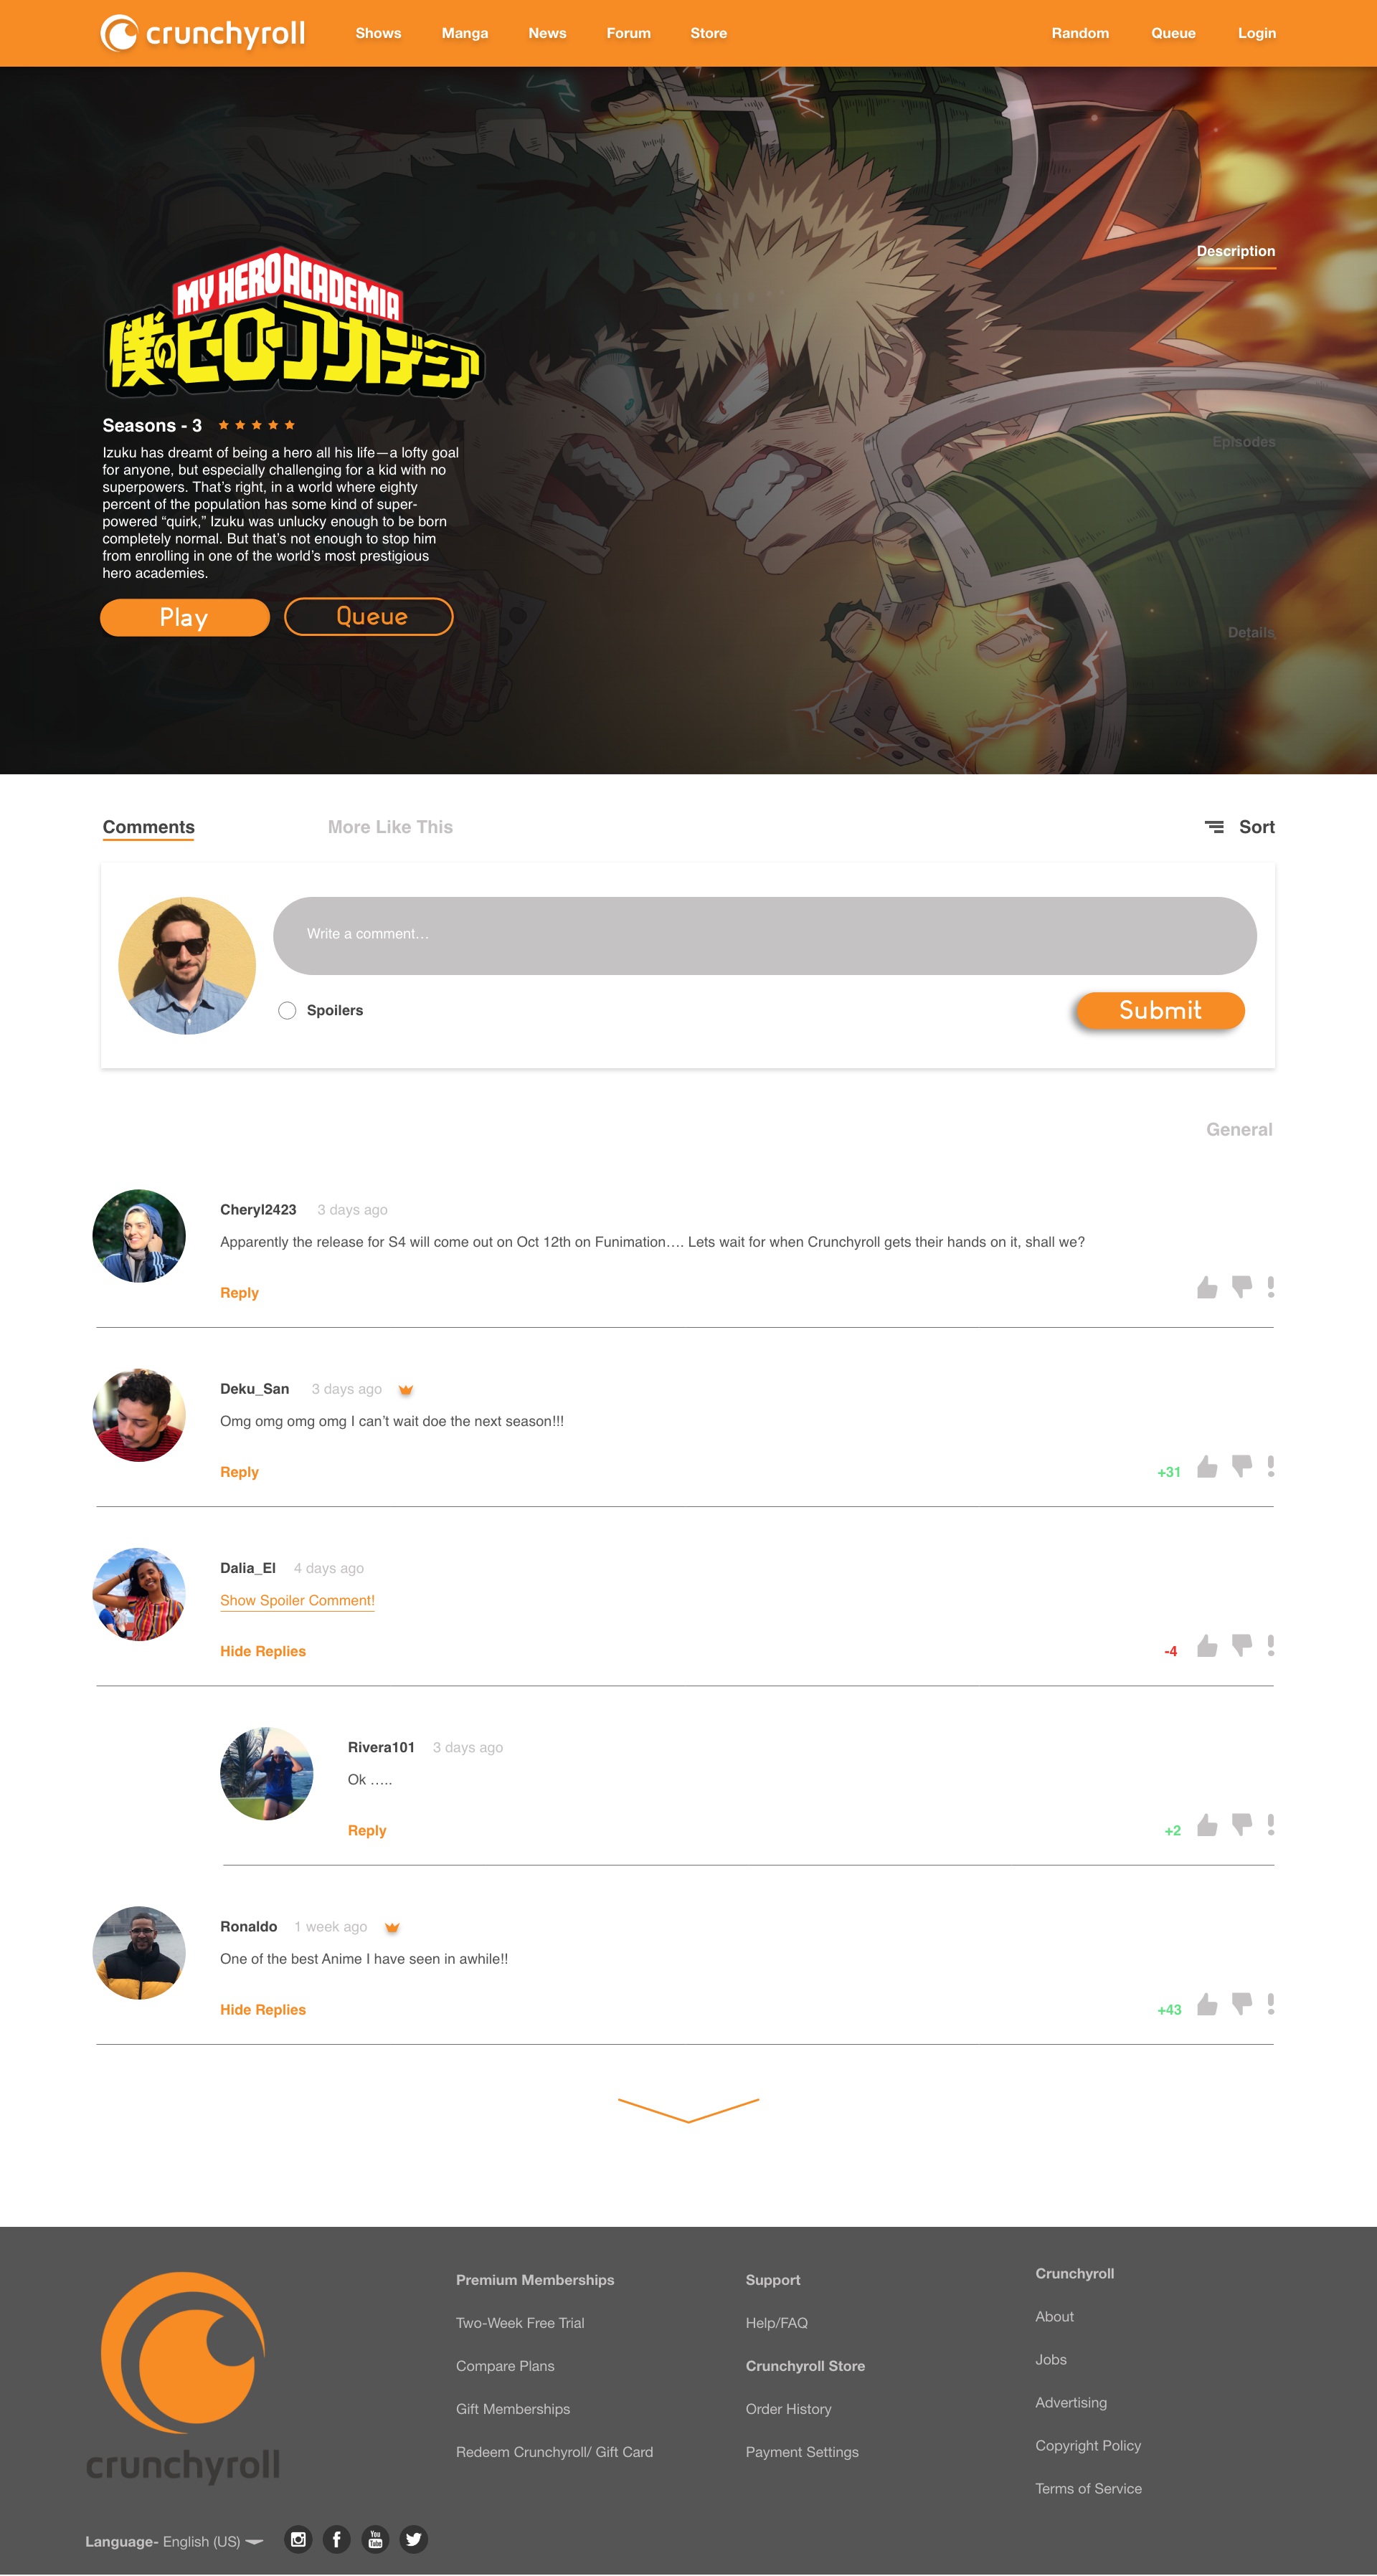
Task: Thumbs up Rivera101's reply
Action: (1207, 1825)
